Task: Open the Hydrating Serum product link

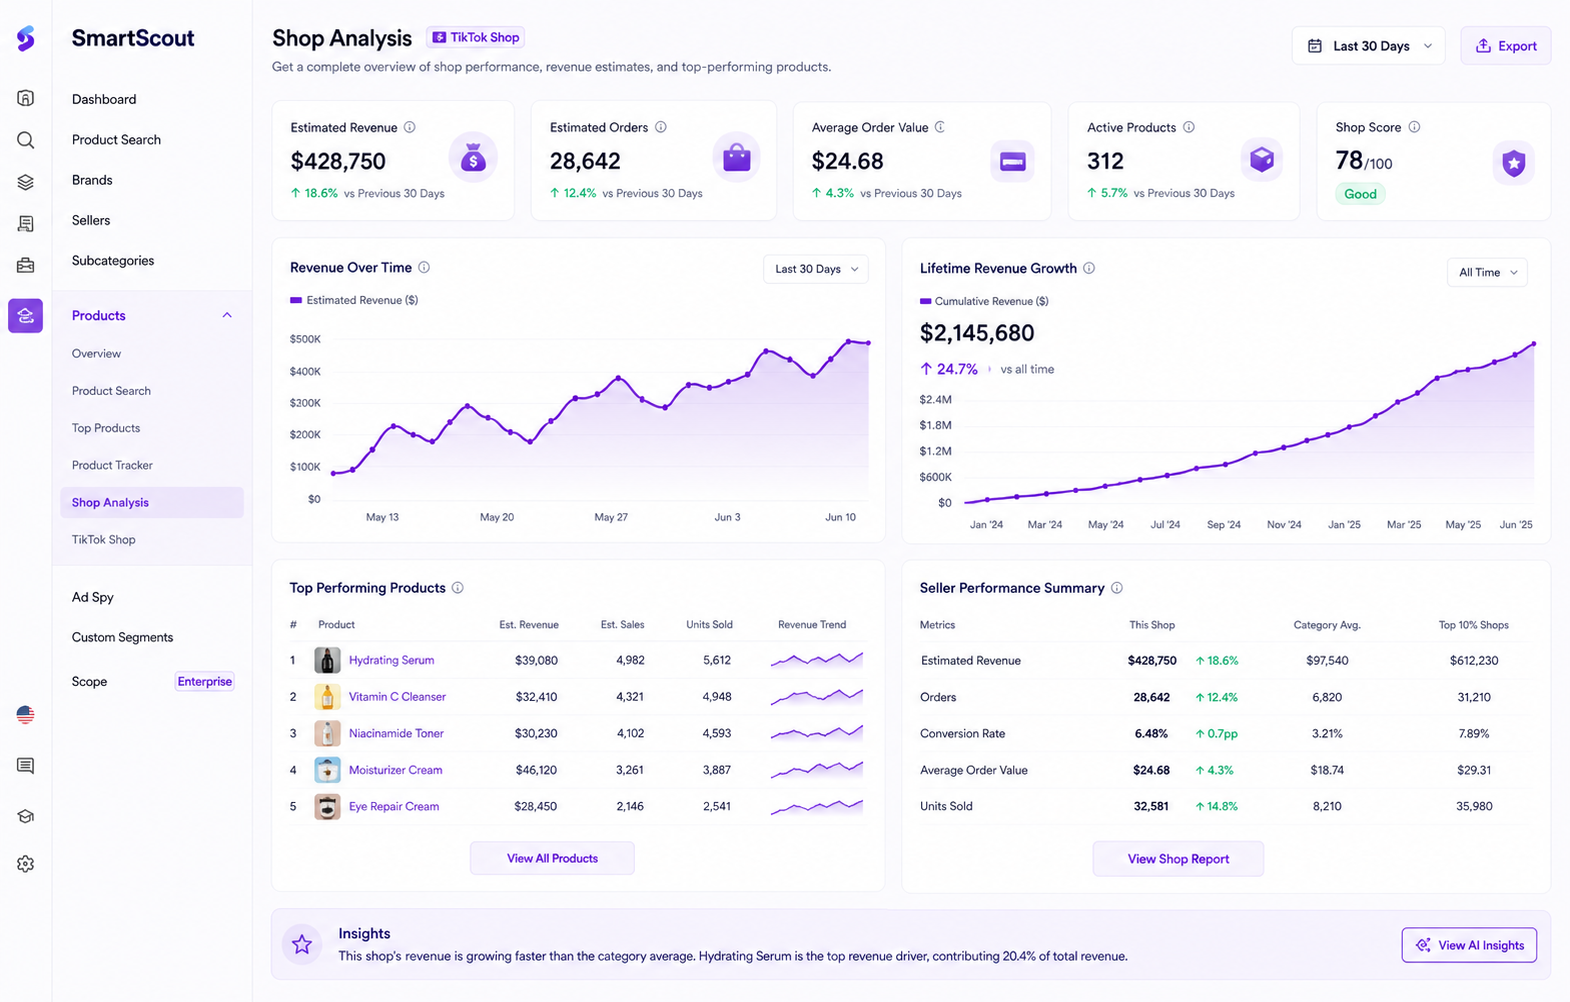Action: coord(391,660)
